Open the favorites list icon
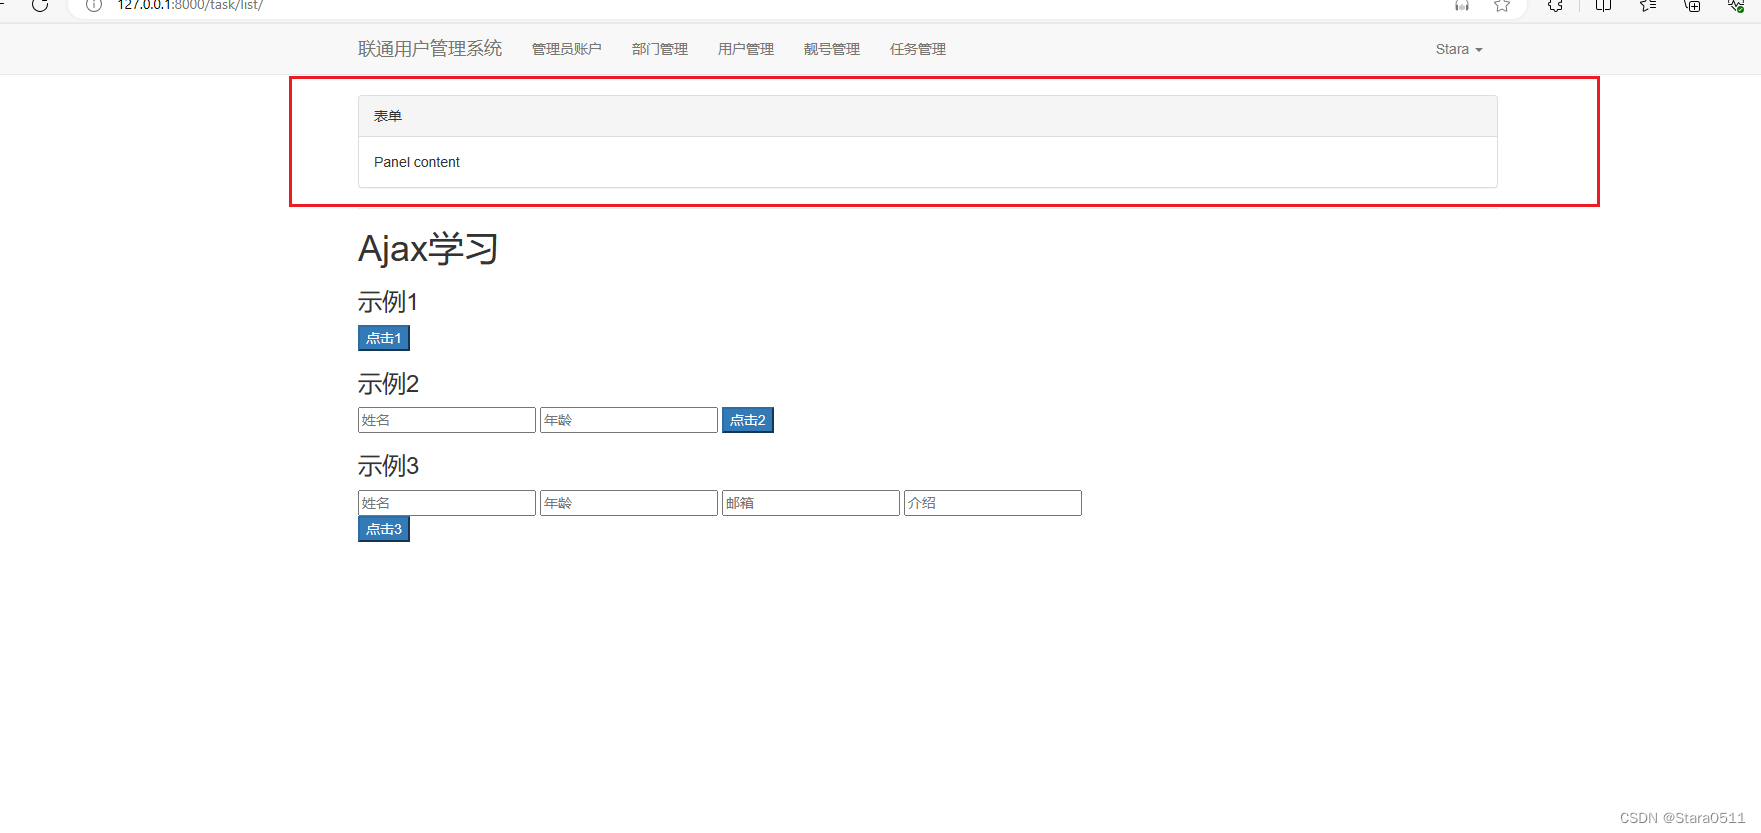1761x833 pixels. click(1648, 5)
